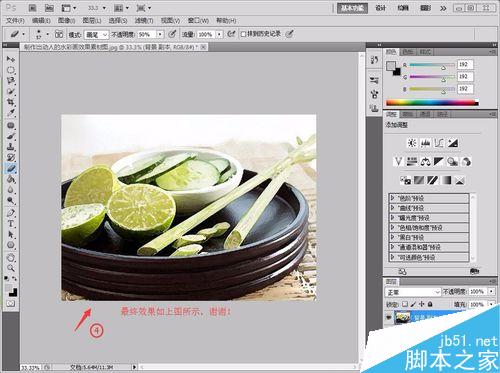Open the eraser mode dropdown
The height and width of the screenshot is (373, 500).
point(96,34)
